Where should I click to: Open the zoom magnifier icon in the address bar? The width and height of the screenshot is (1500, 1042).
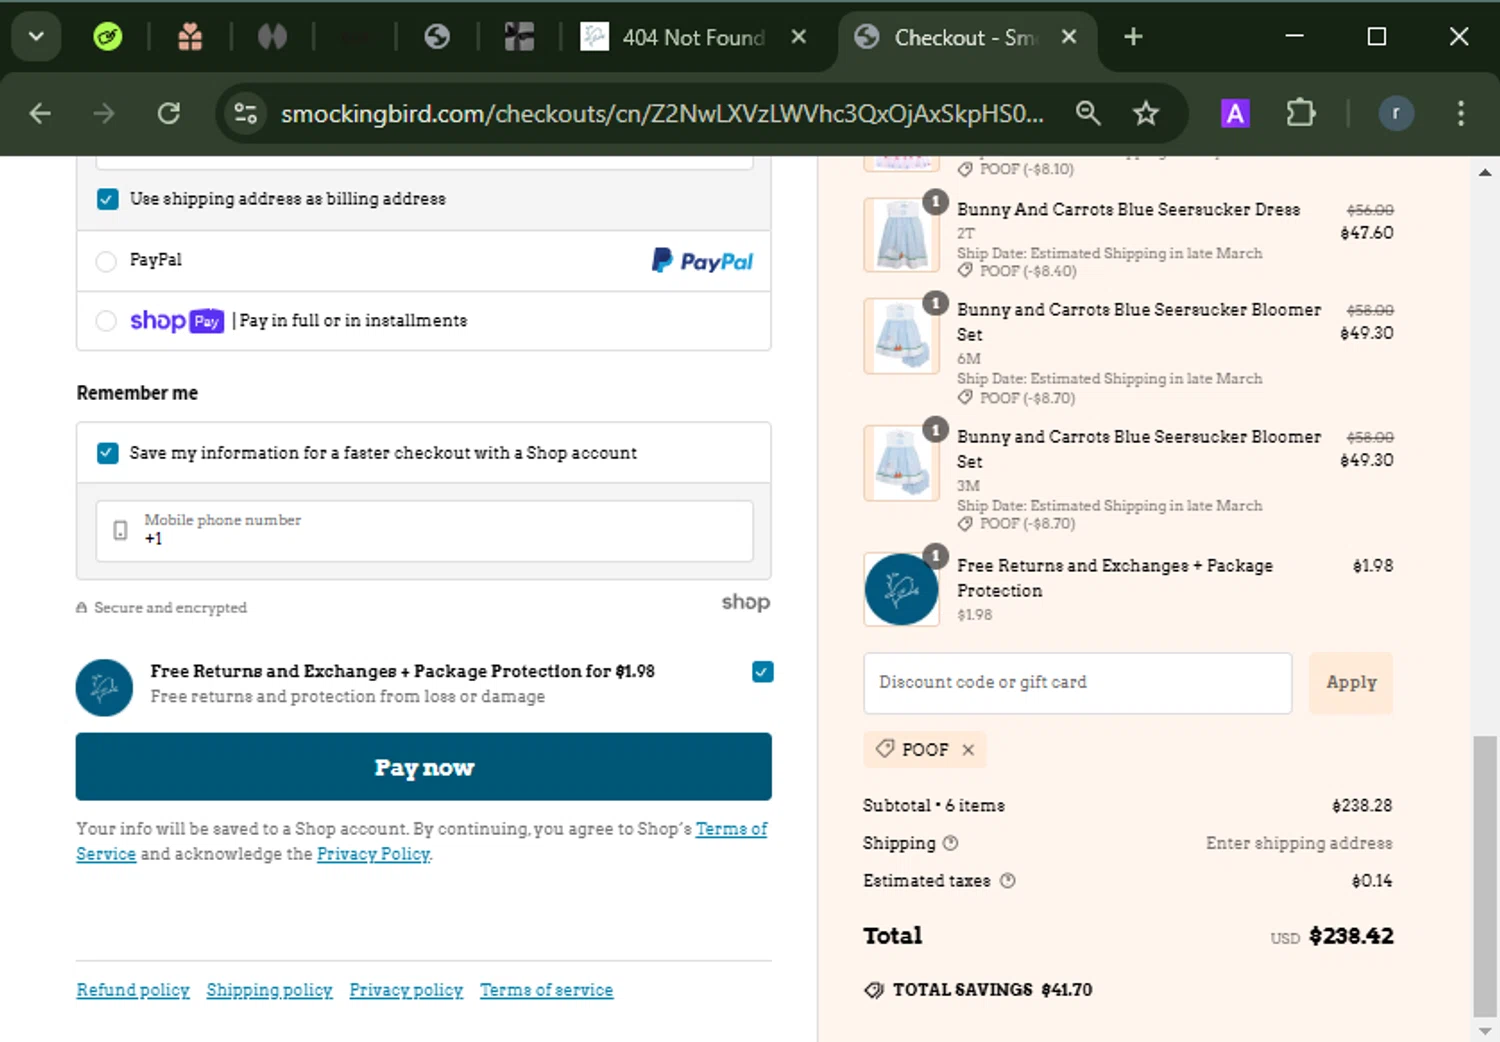tap(1088, 113)
